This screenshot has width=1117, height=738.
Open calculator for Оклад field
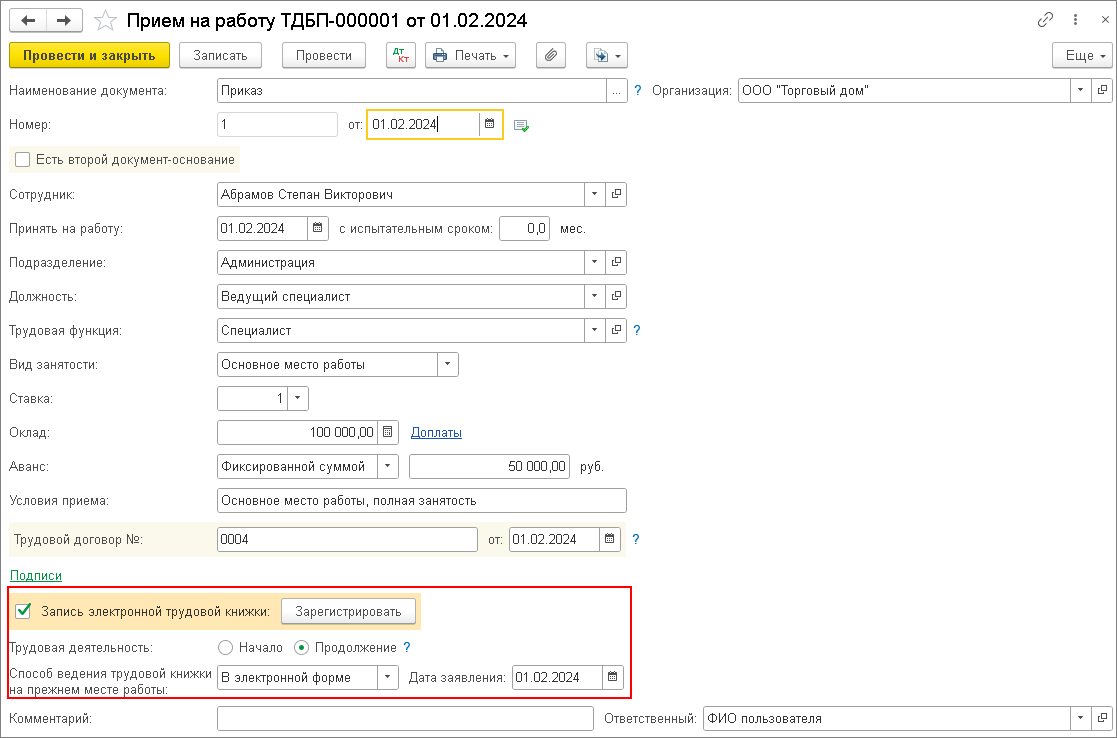point(388,432)
